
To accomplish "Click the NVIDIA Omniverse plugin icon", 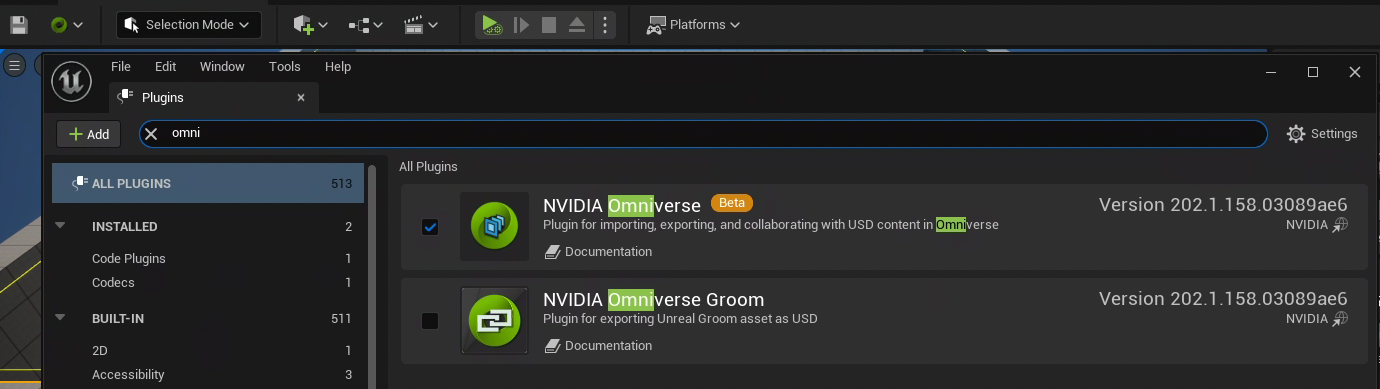I will [494, 226].
